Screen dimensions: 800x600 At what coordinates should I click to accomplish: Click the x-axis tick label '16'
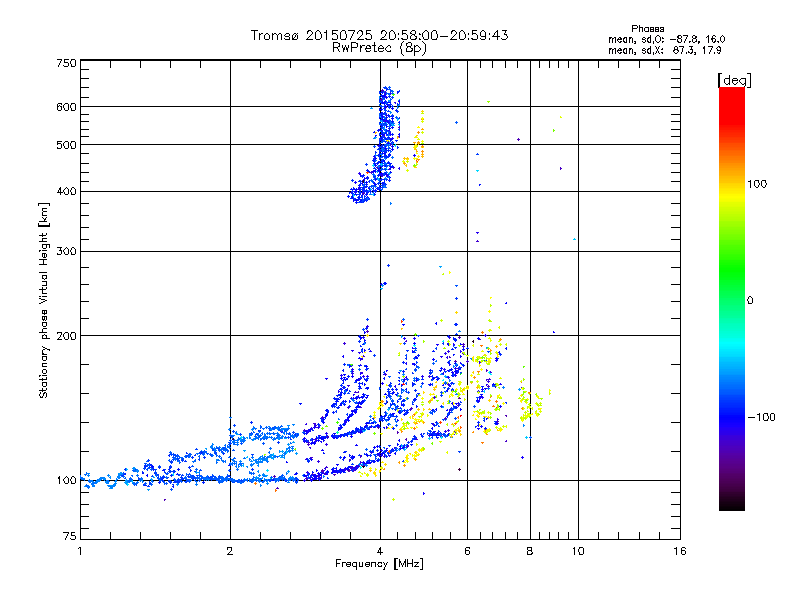pos(680,551)
